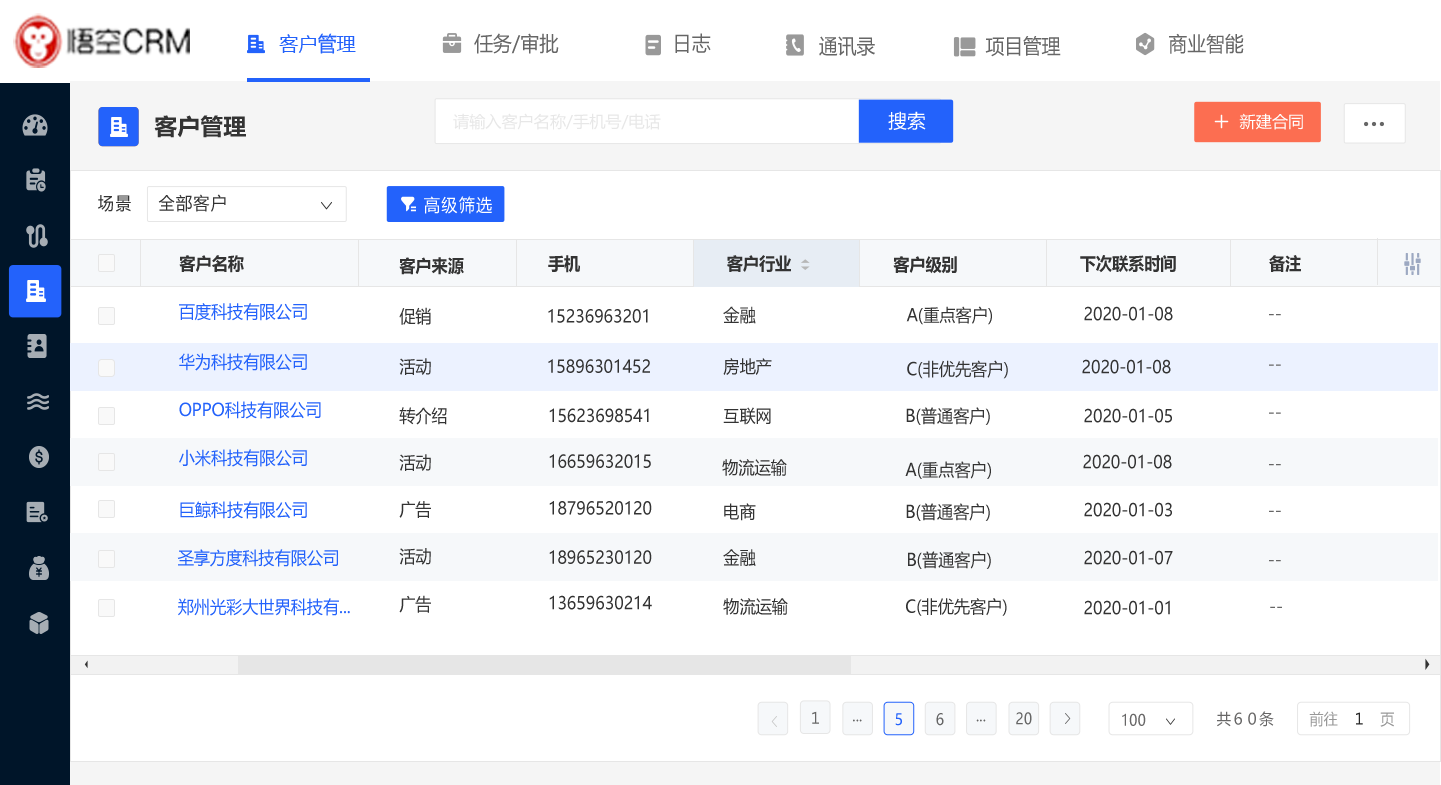Open 高级筛选 advanced filter
Image resolution: width=1441 pixels, height=785 pixels.
point(446,204)
